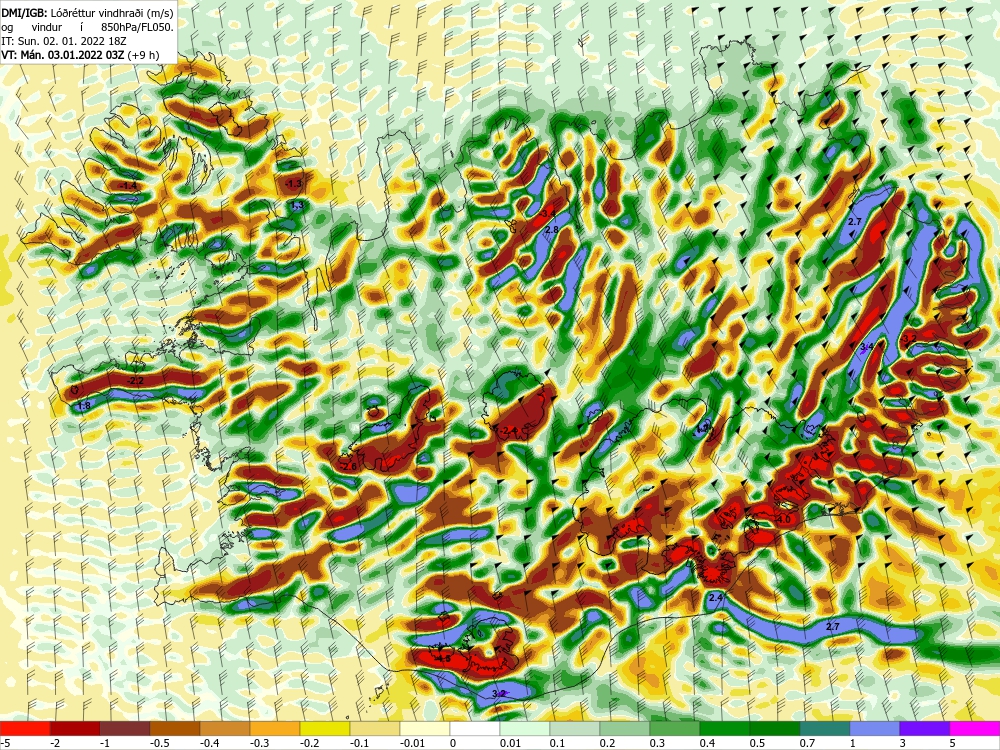Select the maroon -1 to -0.5 legend swatch

tap(125, 728)
